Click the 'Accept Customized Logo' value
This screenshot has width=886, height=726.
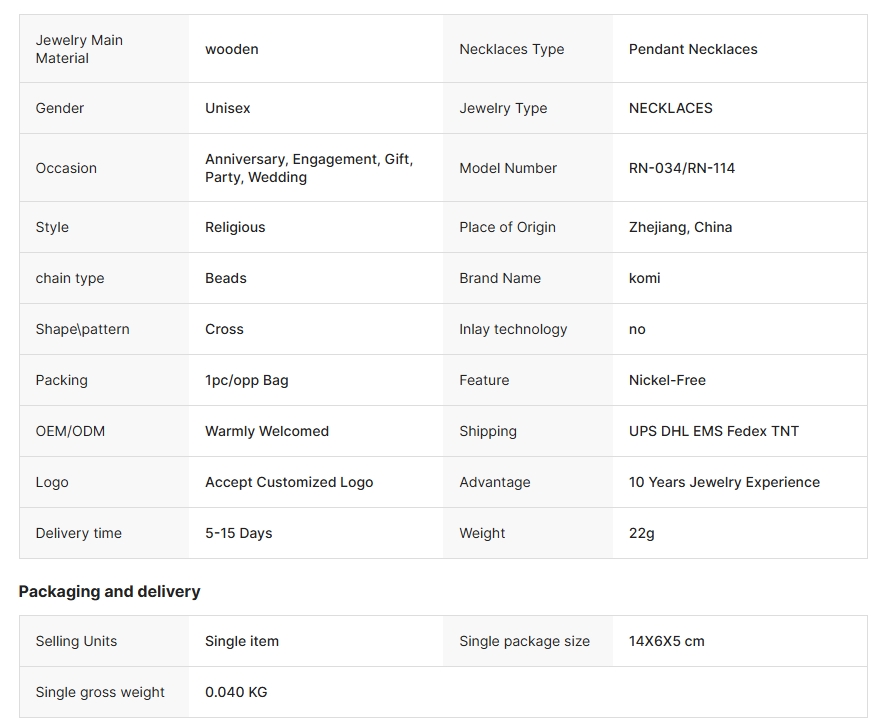(289, 482)
